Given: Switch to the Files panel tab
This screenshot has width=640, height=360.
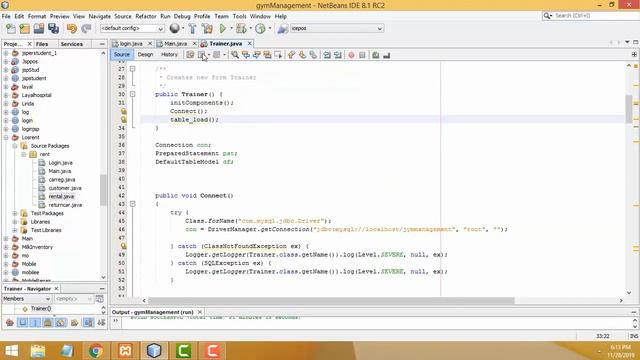Looking at the screenshot, I should 42,44.
